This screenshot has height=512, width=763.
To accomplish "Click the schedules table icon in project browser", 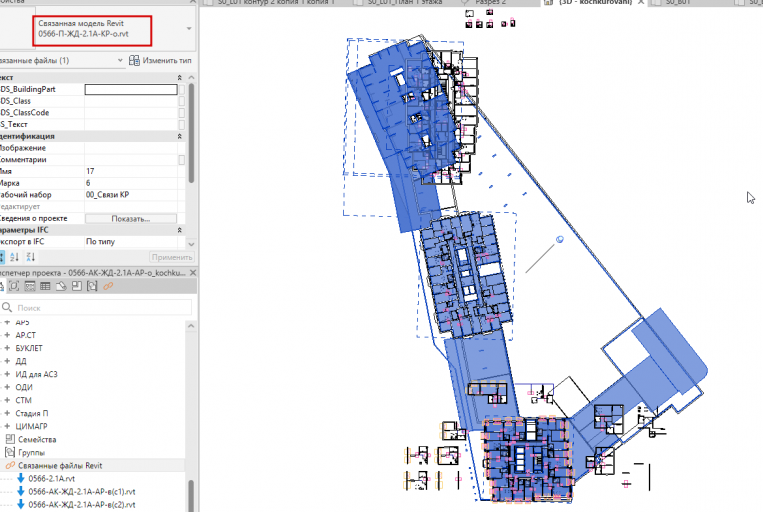I will click(45, 286).
